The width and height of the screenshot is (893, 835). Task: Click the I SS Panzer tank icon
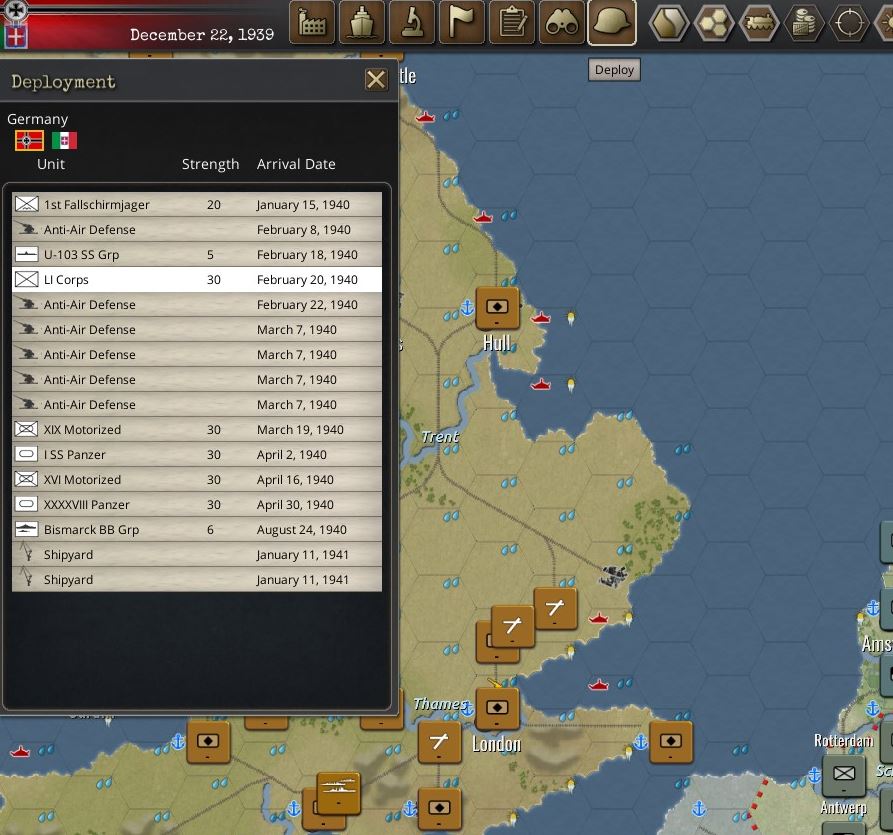coord(26,454)
